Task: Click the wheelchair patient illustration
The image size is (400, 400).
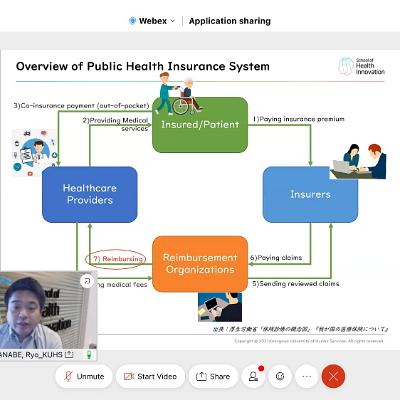Action: click(179, 93)
